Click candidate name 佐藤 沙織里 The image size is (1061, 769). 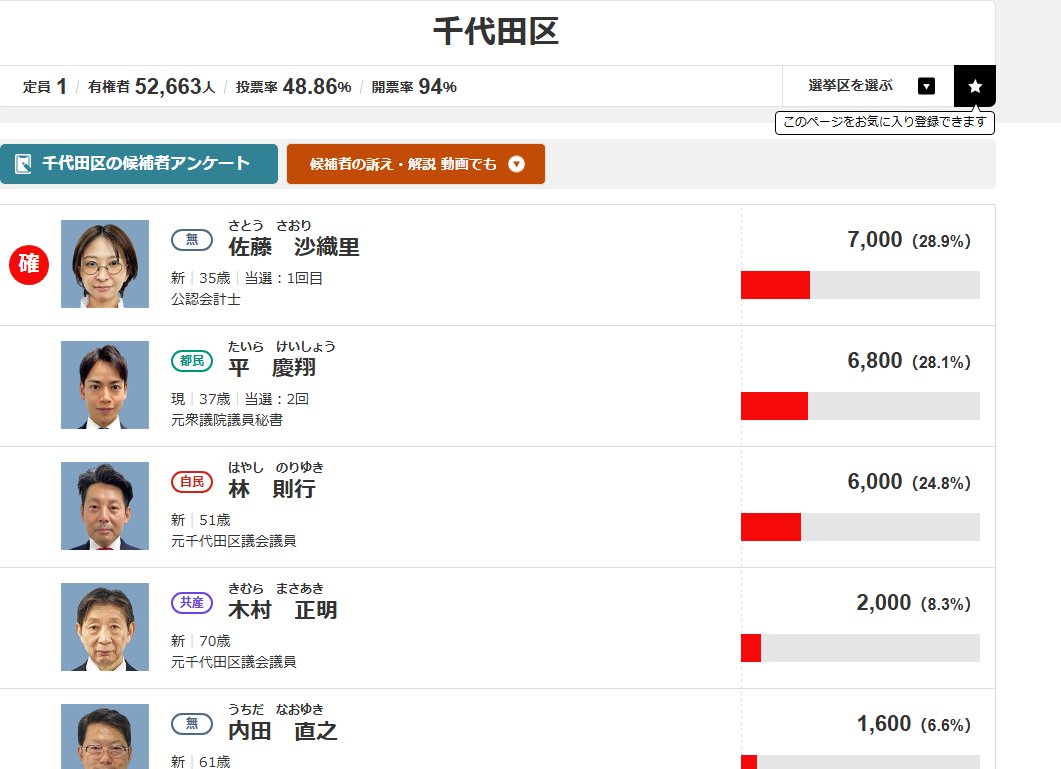tap(294, 247)
